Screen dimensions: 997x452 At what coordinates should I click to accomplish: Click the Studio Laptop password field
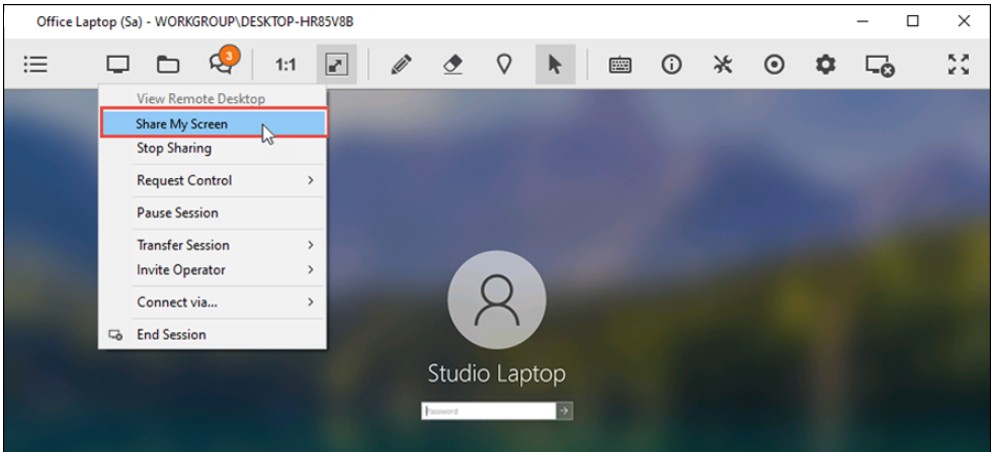[489, 411]
